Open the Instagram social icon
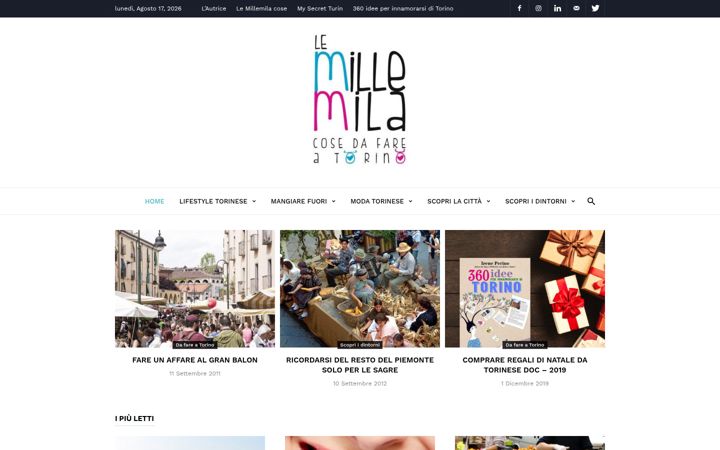Viewport: 720px width, 450px height. 538,8
